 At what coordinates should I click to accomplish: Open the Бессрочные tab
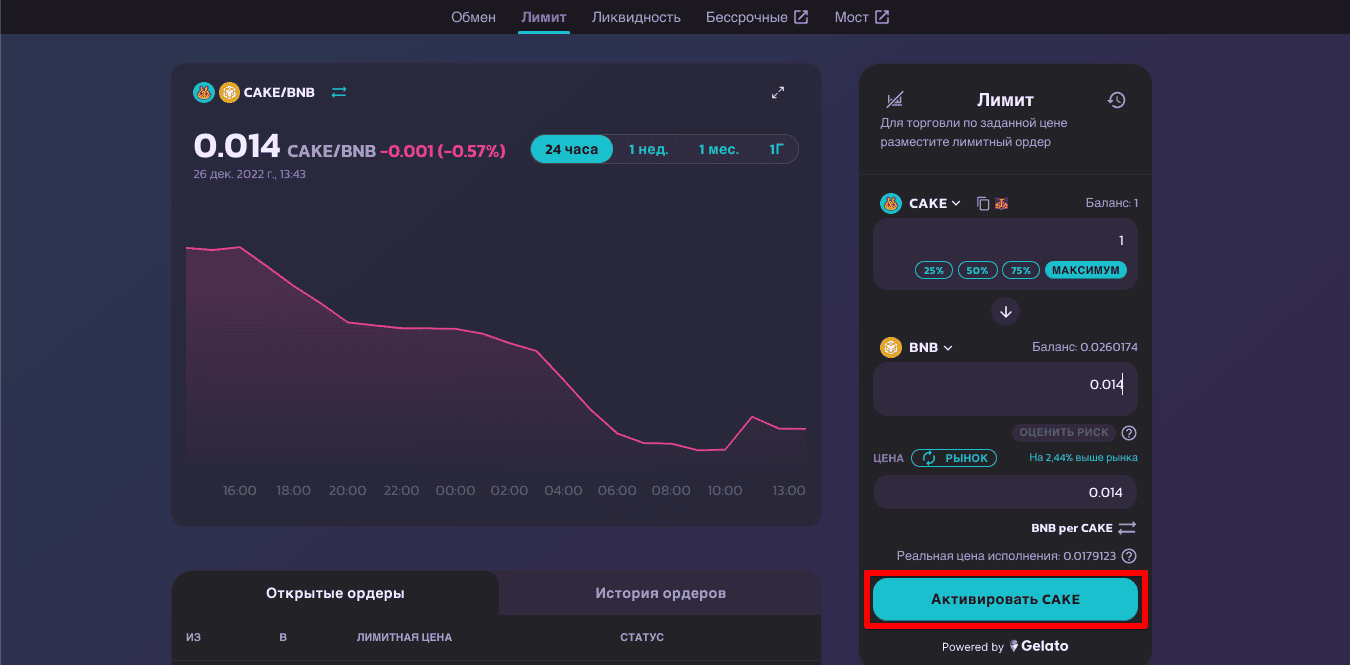click(745, 17)
